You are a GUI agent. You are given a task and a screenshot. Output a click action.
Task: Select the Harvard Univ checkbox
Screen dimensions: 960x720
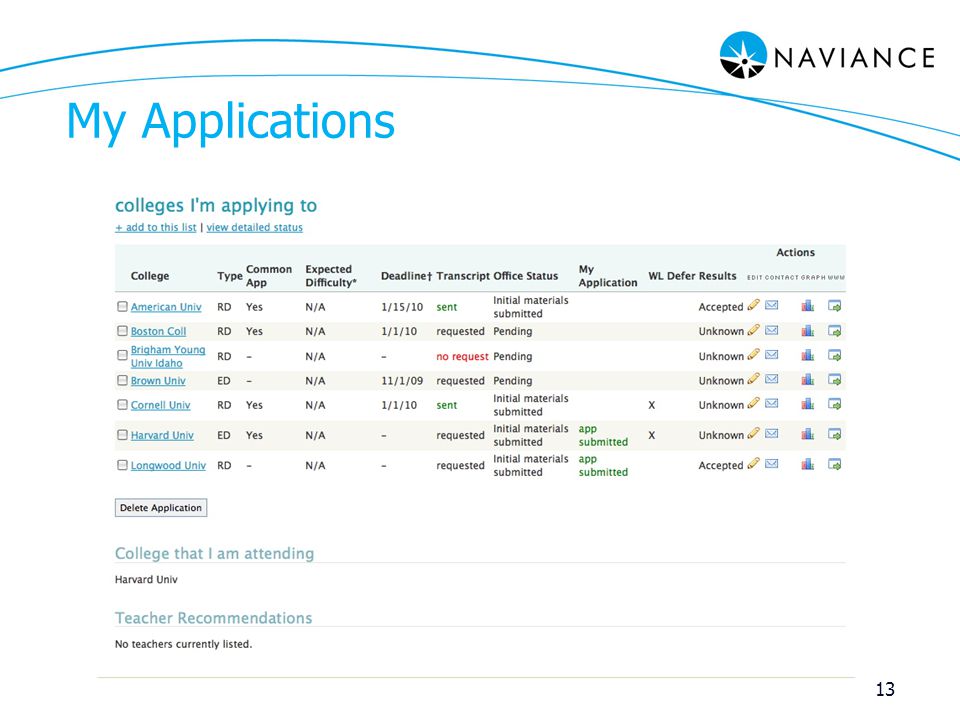tap(122, 435)
